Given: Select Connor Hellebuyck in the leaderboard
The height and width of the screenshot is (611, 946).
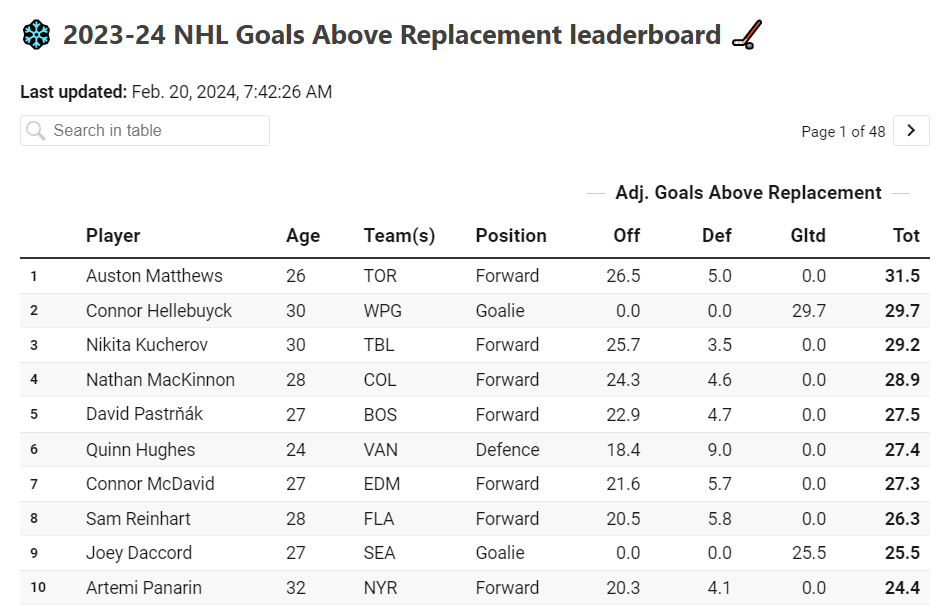Looking at the screenshot, I should tap(160, 311).
